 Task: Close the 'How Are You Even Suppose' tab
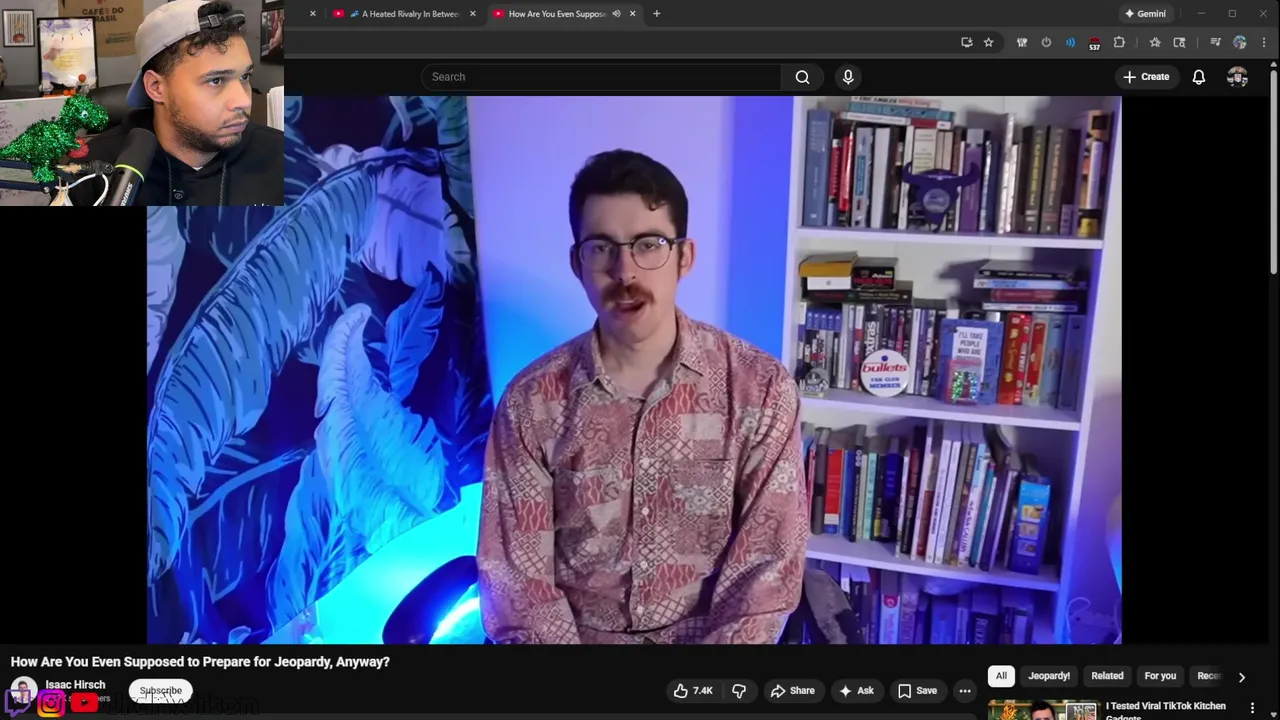632,14
